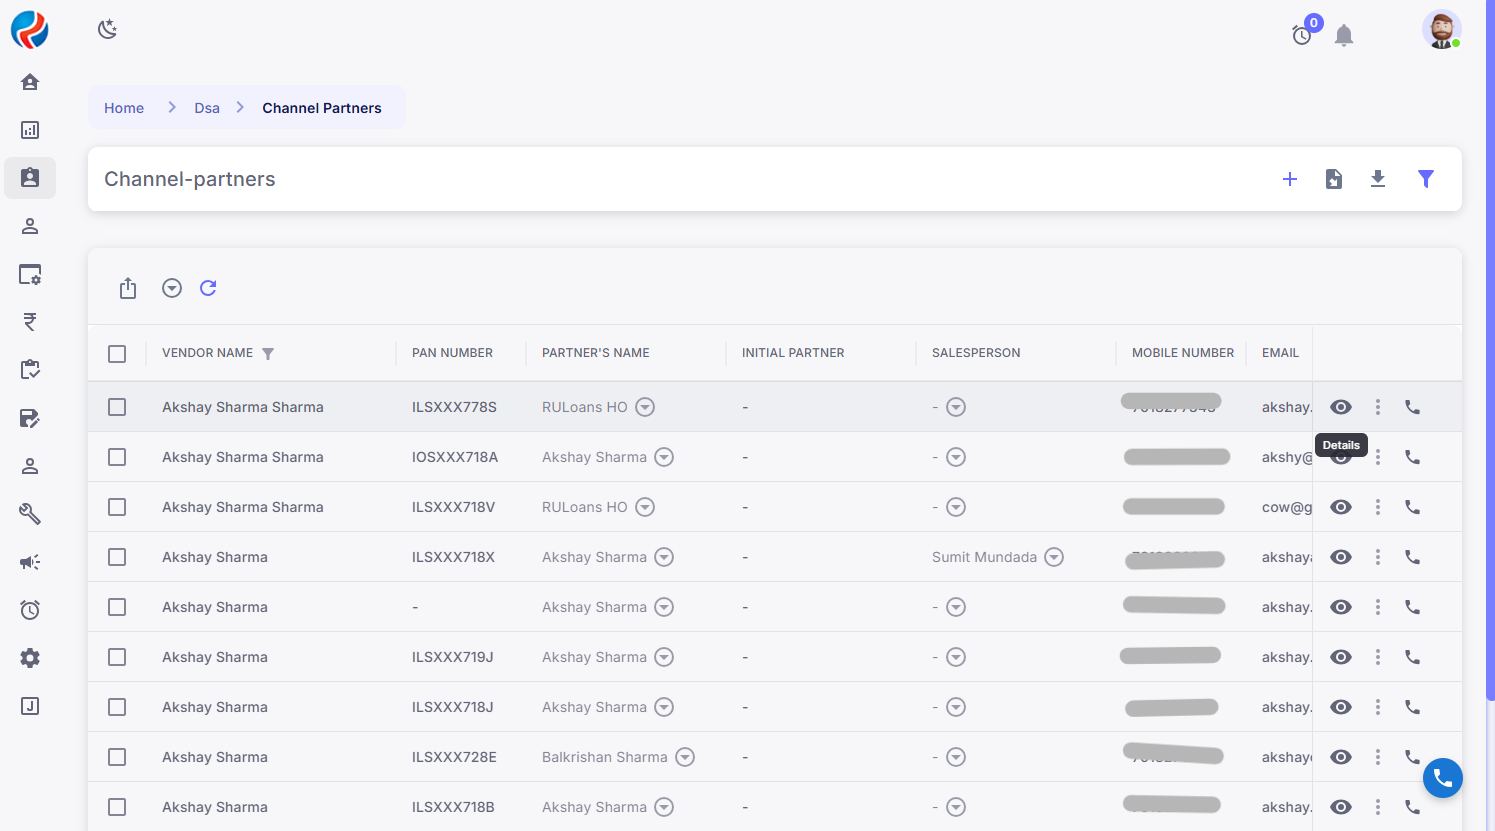Toggle dark mode moon icon
Image resolution: width=1495 pixels, height=831 pixels.
point(107,30)
